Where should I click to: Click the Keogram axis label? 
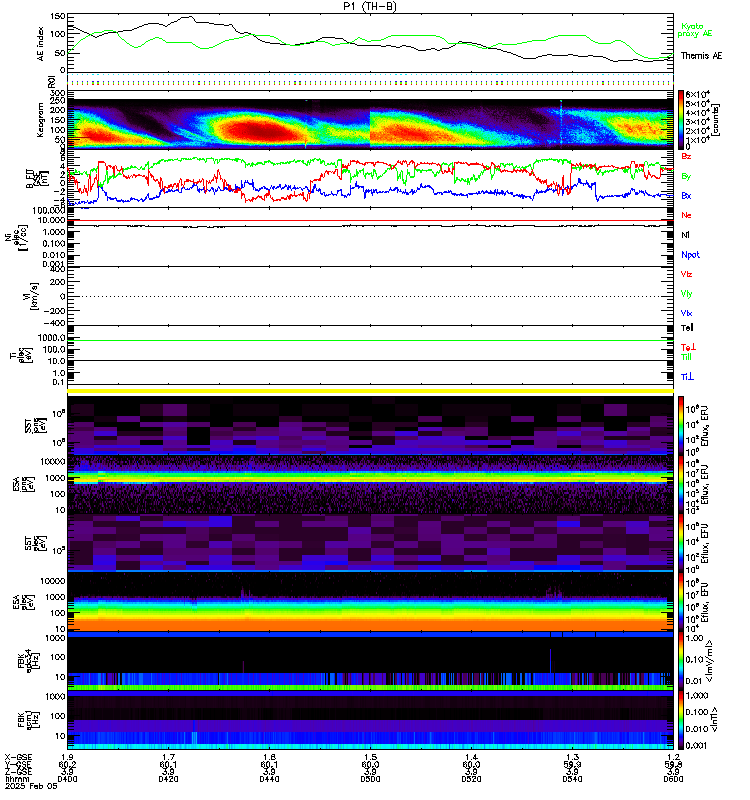(40, 120)
